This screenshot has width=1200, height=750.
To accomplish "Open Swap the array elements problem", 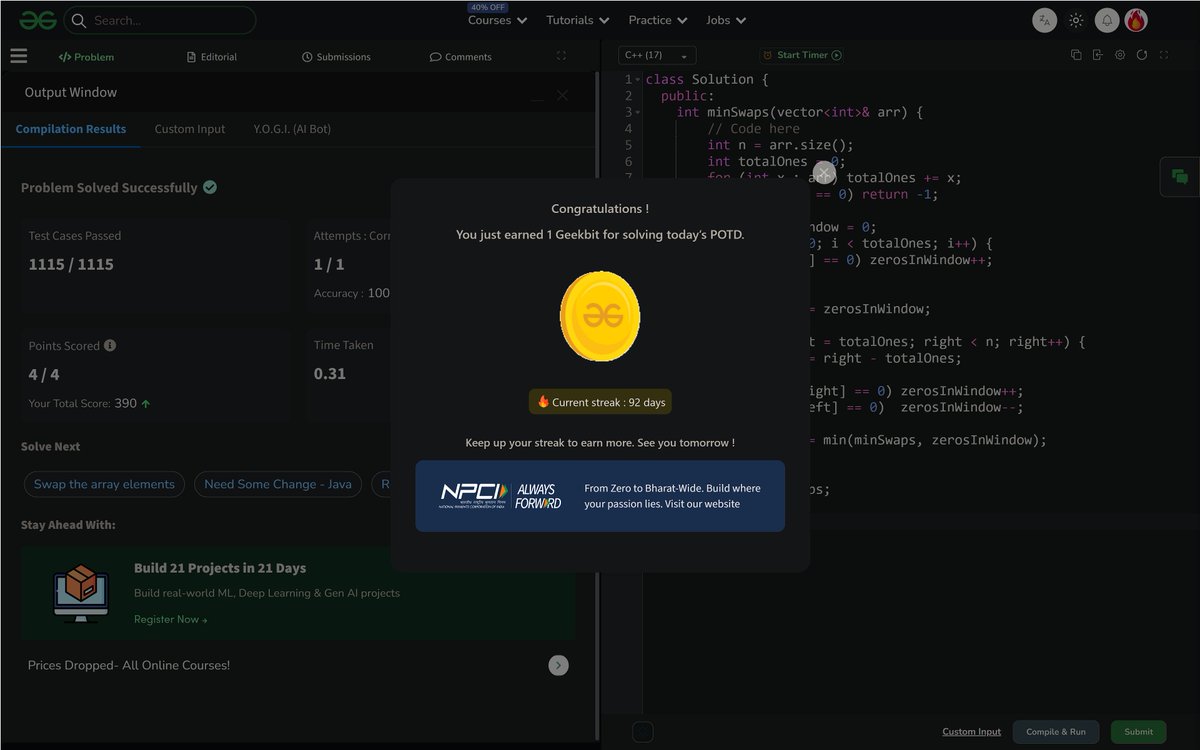I will pos(104,484).
